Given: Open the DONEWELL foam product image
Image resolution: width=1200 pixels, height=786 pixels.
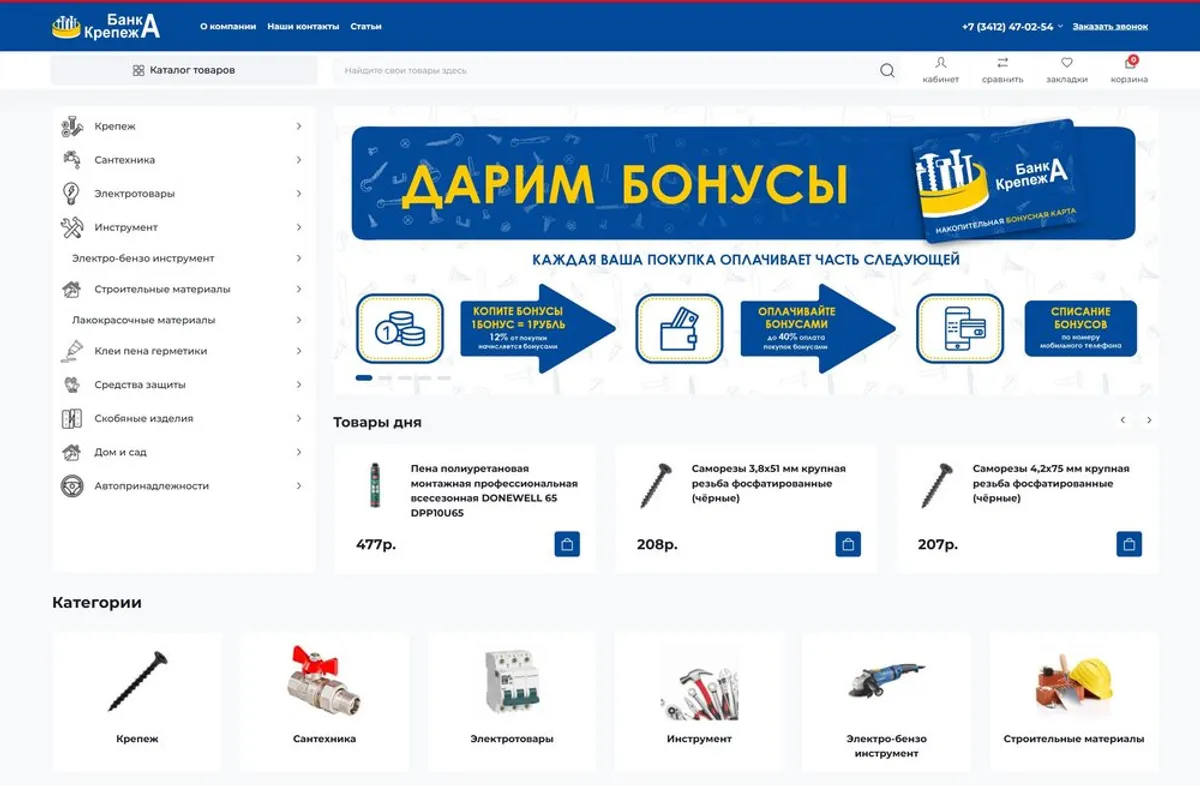Looking at the screenshot, I should (377, 485).
